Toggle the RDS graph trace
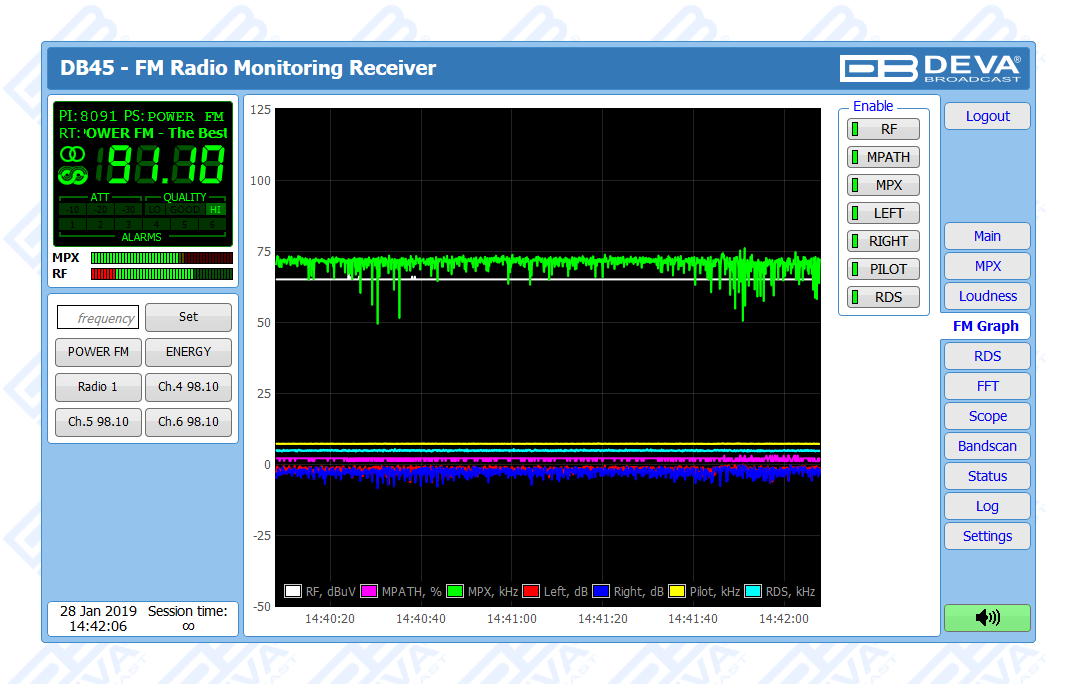1077x684 pixels. 883,297
